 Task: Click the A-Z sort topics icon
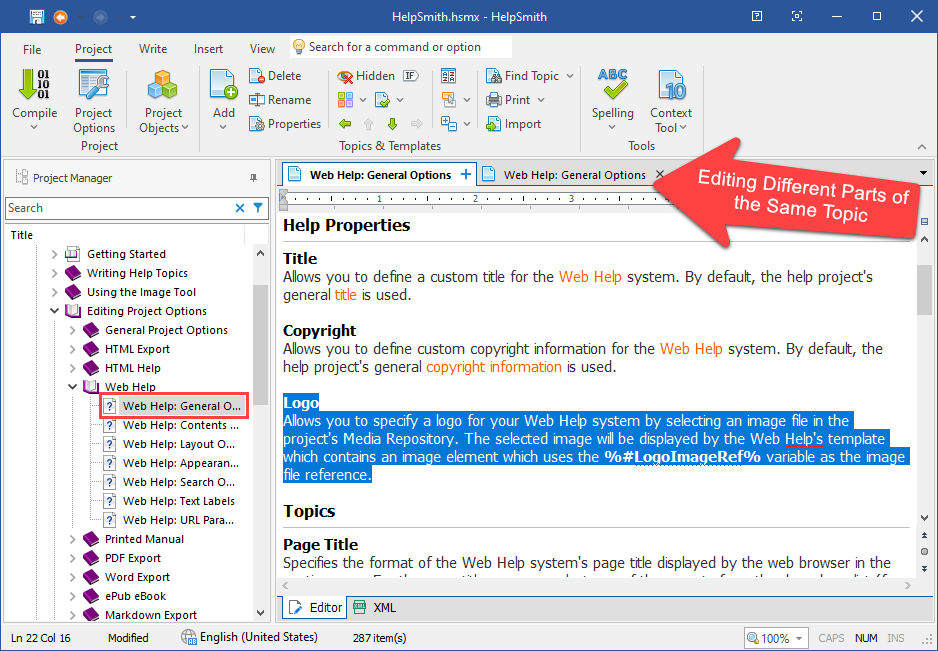click(x=449, y=76)
